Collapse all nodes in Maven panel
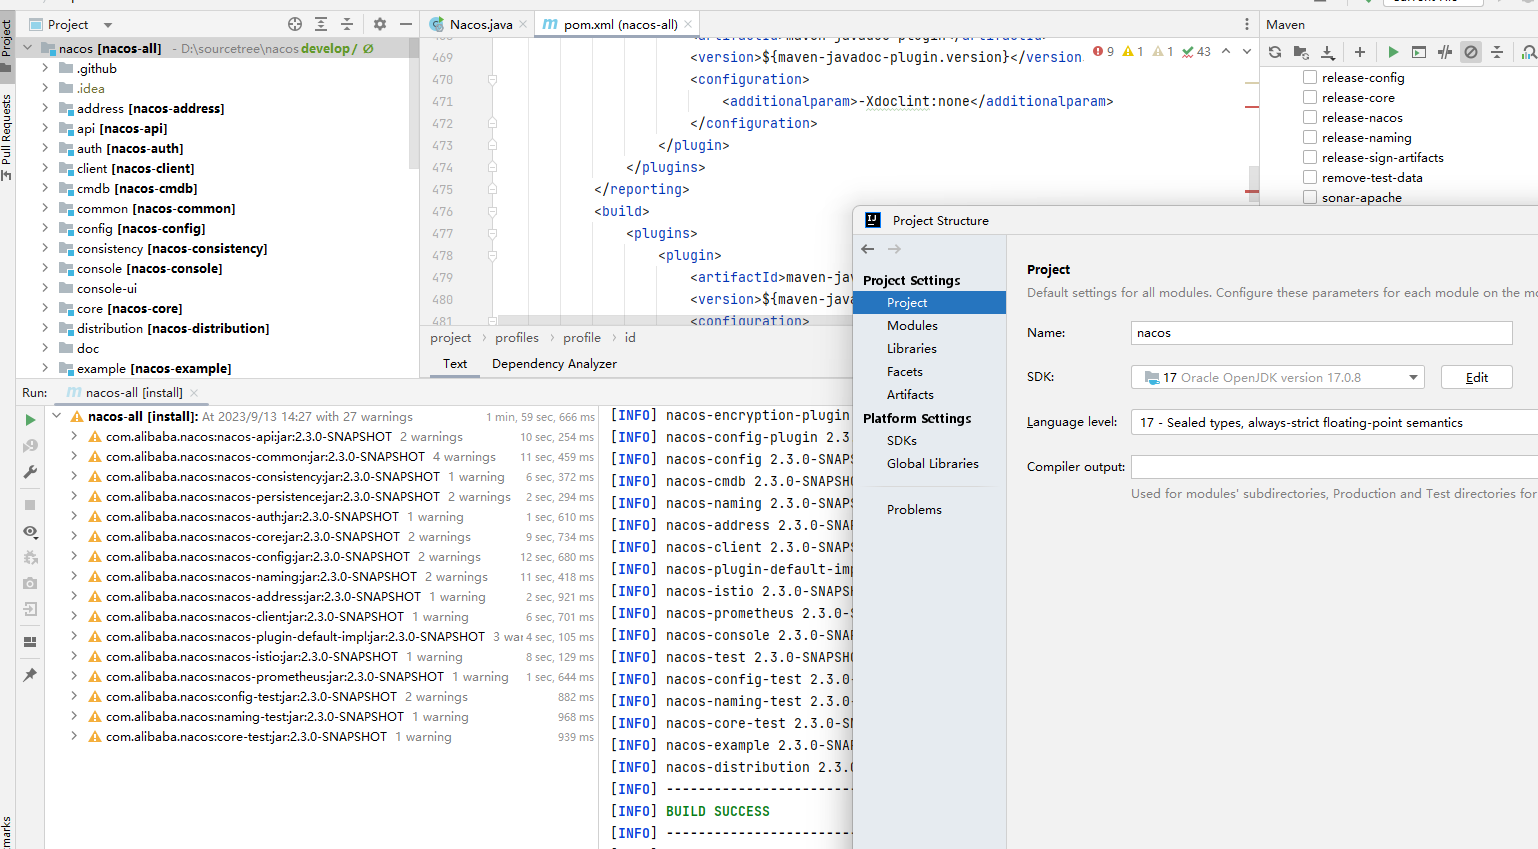Screen dimensions: 1538x849 tap(1497, 52)
